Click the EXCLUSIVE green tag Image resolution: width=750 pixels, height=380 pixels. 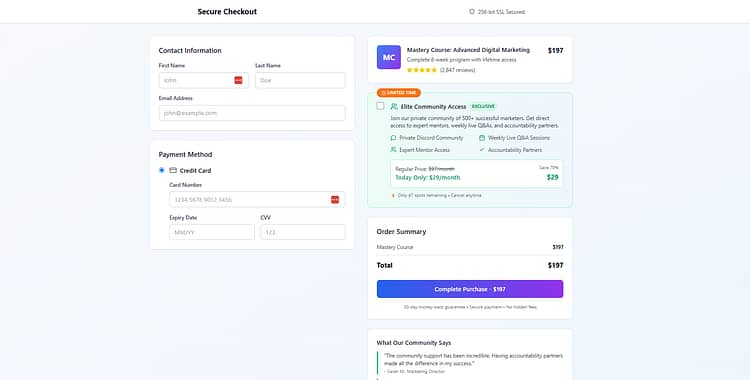click(x=483, y=106)
